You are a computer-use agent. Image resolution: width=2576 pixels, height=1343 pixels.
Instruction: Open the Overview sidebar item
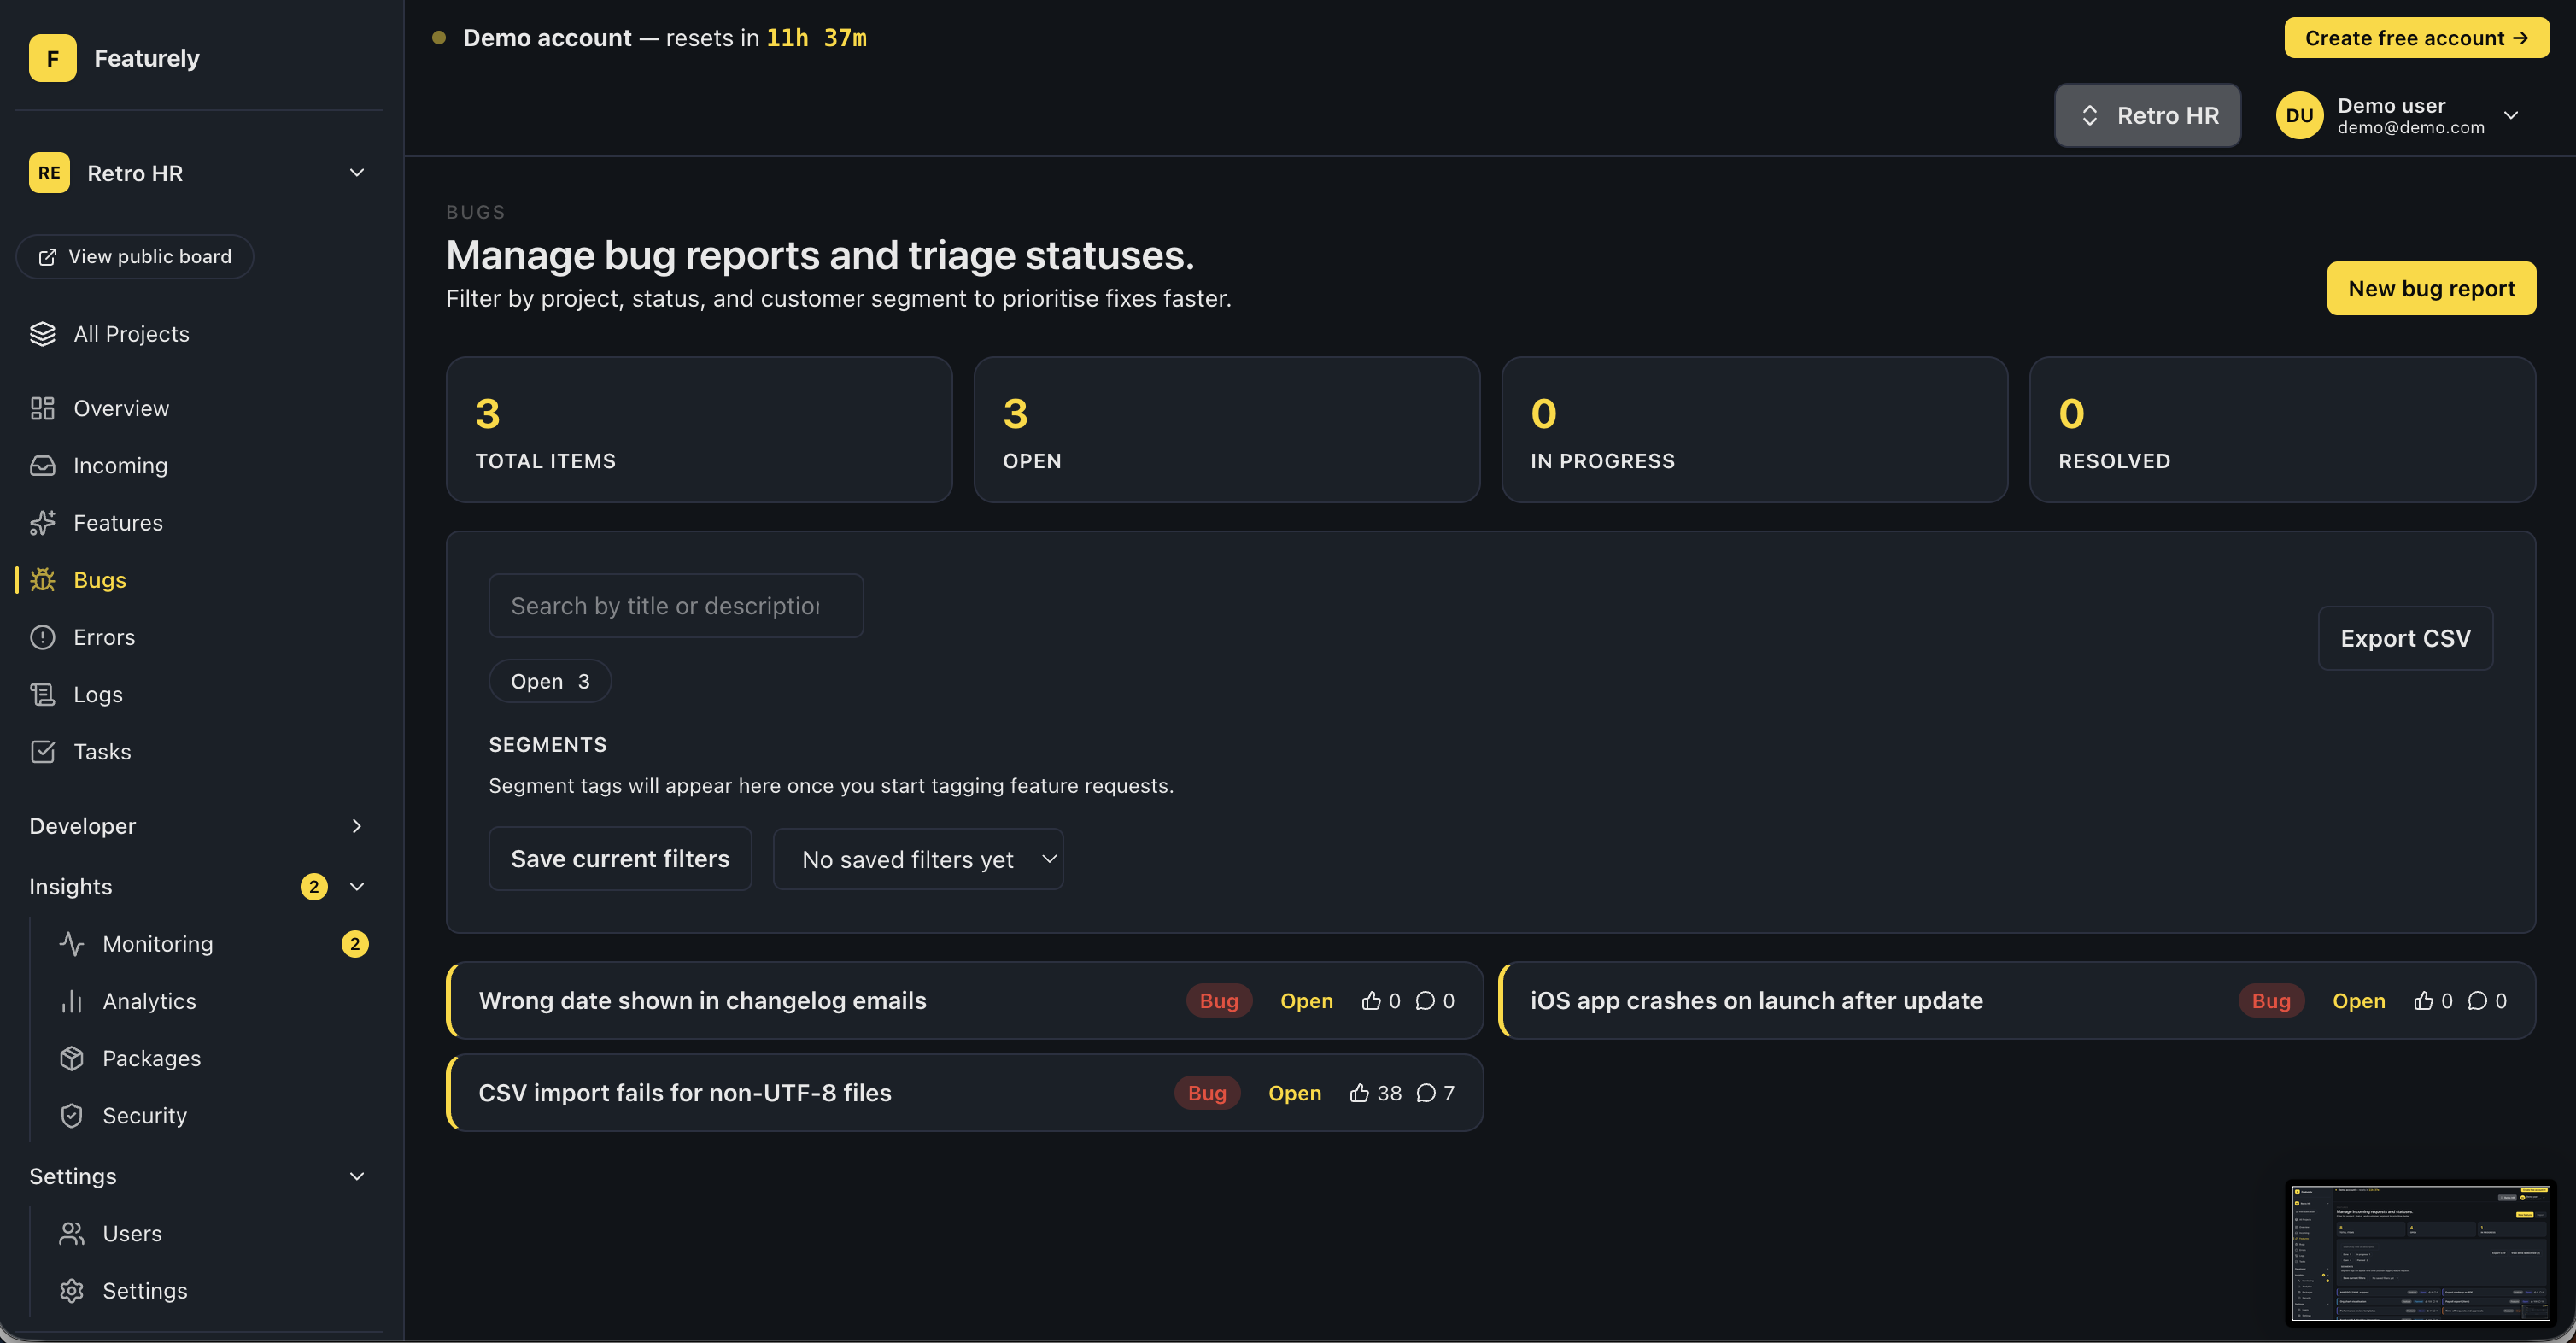click(121, 408)
